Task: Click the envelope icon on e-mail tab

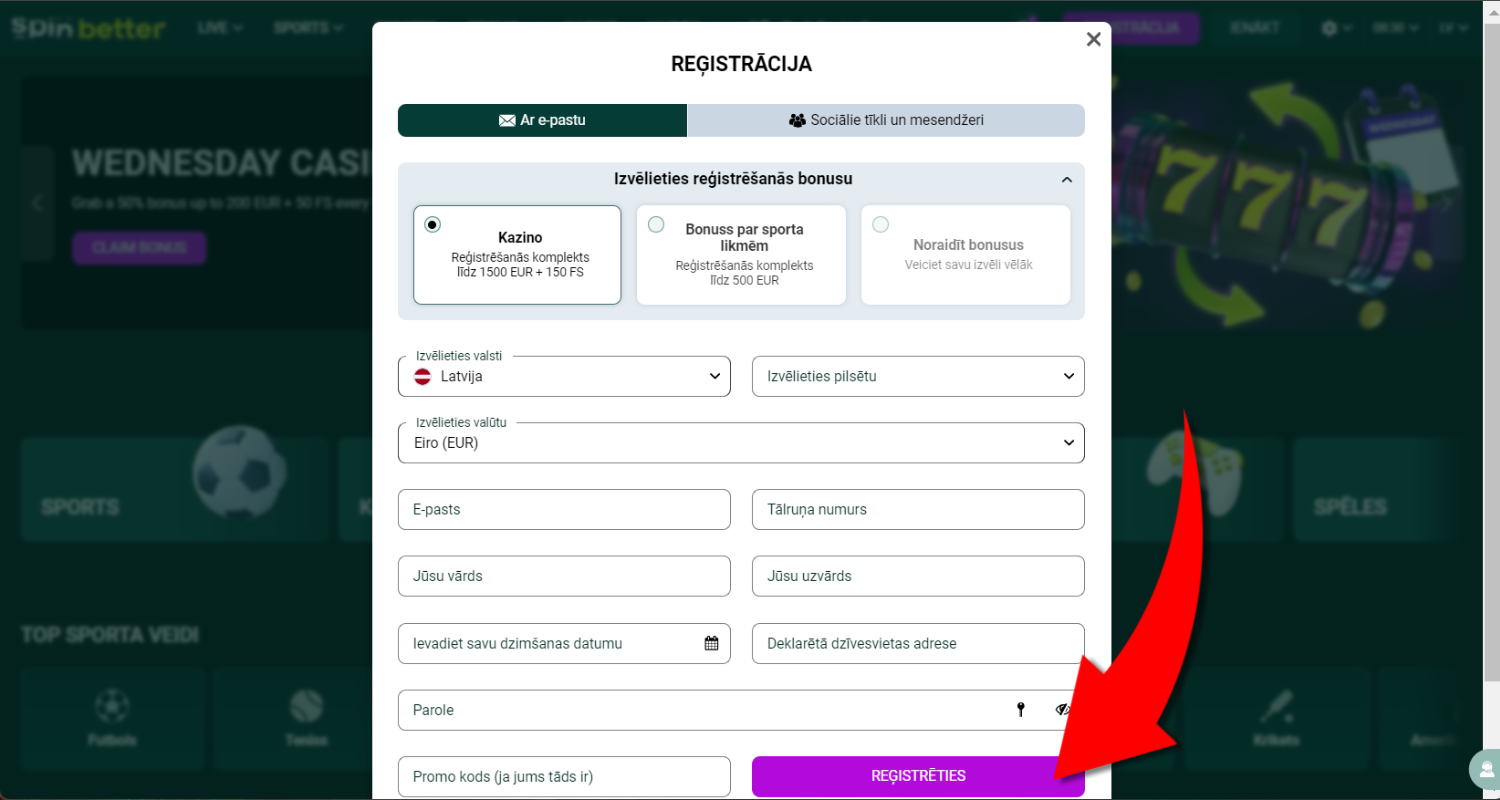Action: coord(507,120)
